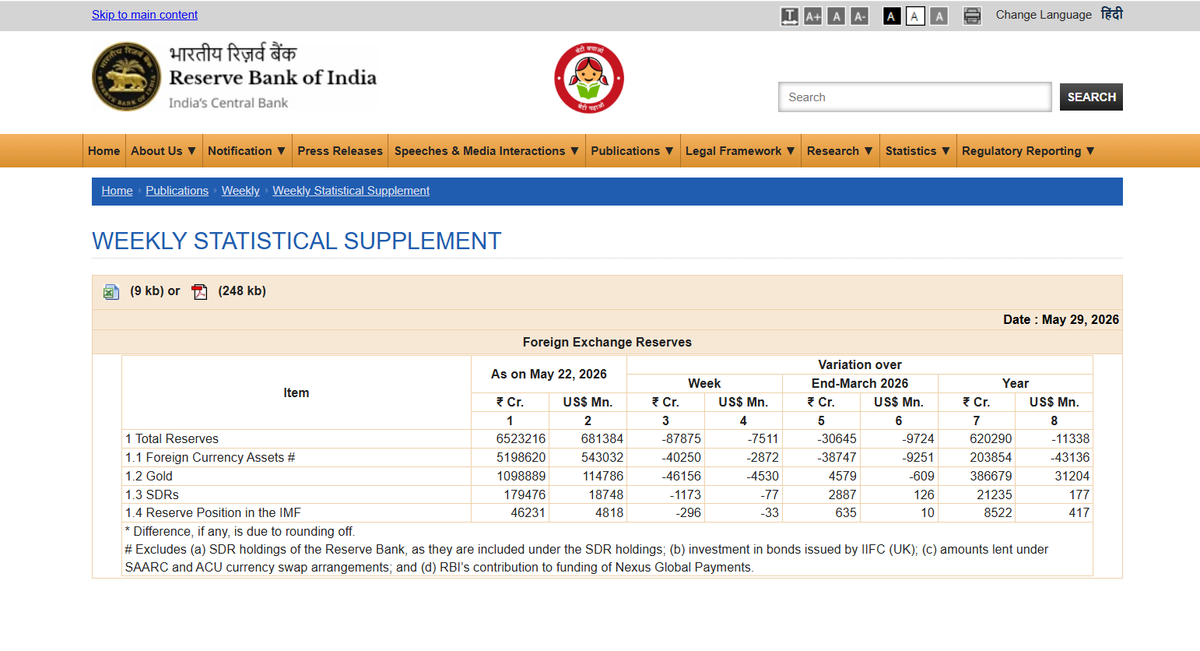1200x651 pixels.
Task: Reset font size with normal A icon
Action: coord(836,16)
